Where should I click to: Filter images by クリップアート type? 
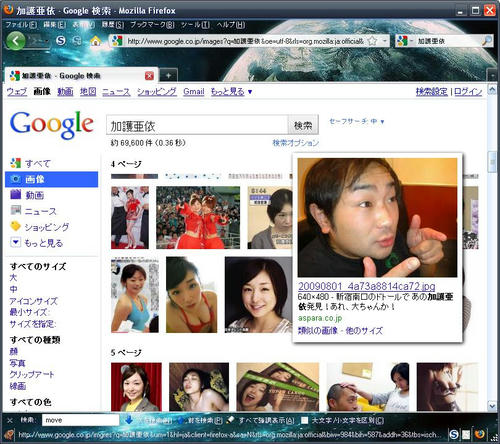click(x=32, y=374)
